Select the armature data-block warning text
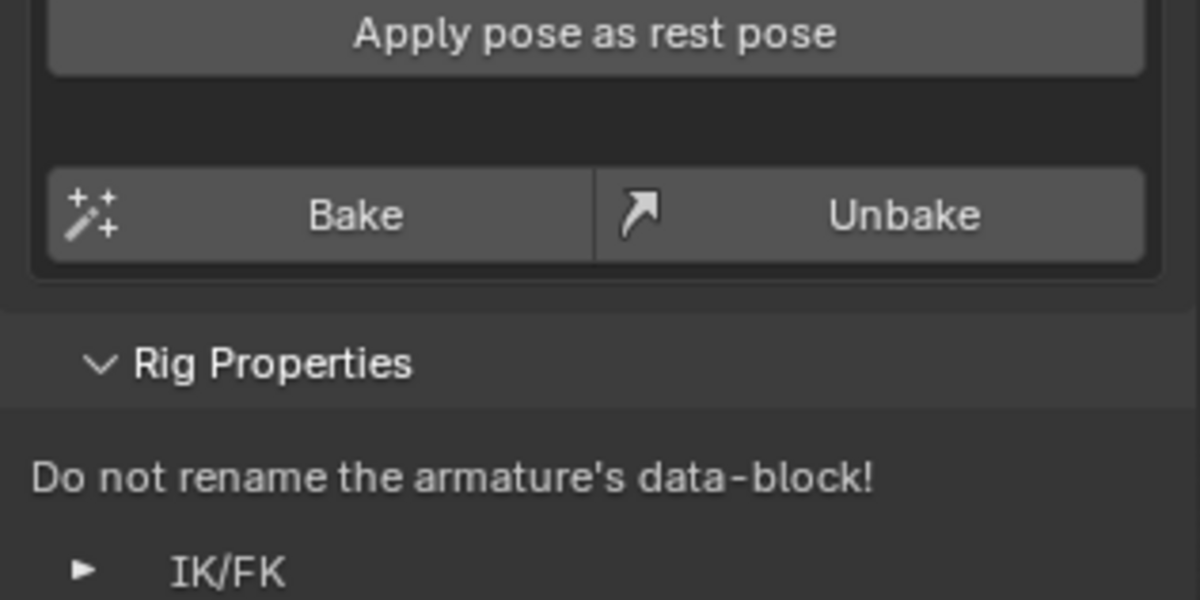Image resolution: width=1200 pixels, height=600 pixels. click(x=452, y=478)
